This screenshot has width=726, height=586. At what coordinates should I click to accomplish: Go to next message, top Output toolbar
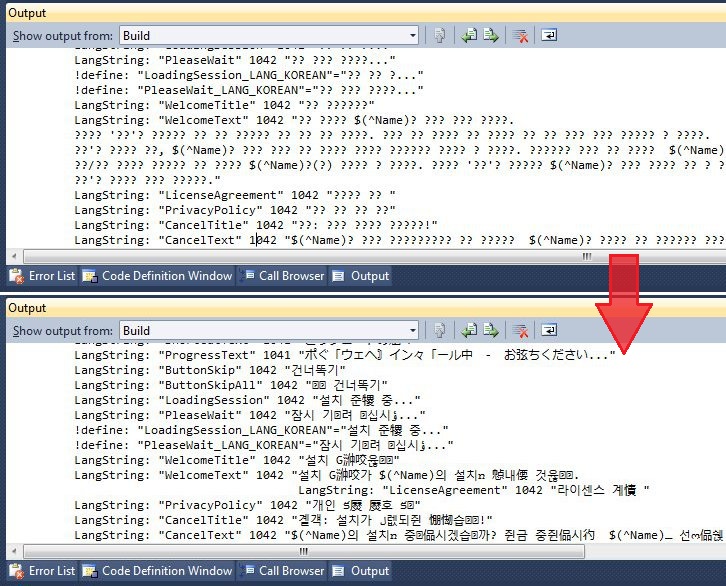(491, 35)
